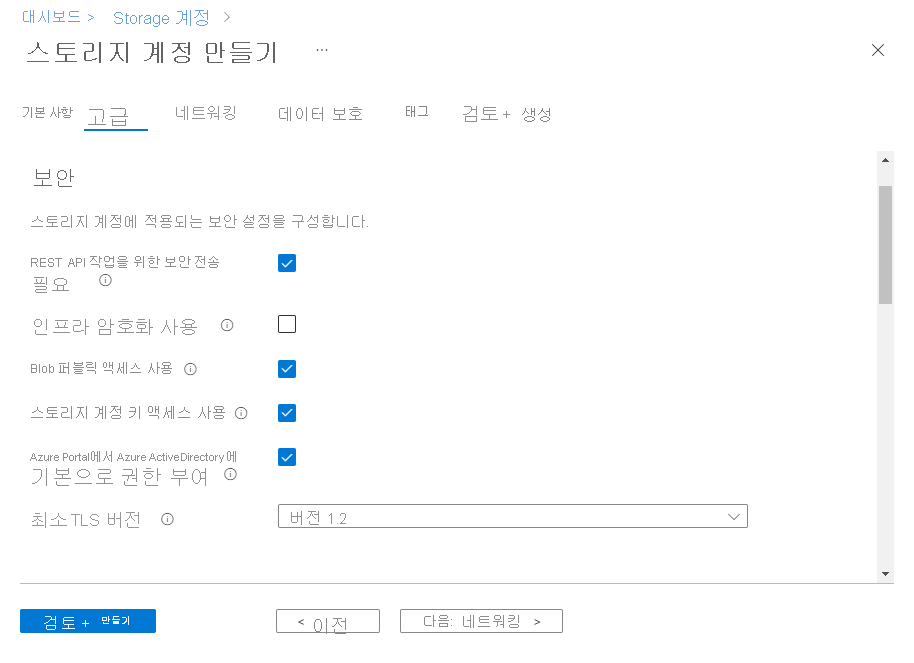
Task: Disable REST API 보안 전송 필요 checkbox
Action: click(287, 263)
